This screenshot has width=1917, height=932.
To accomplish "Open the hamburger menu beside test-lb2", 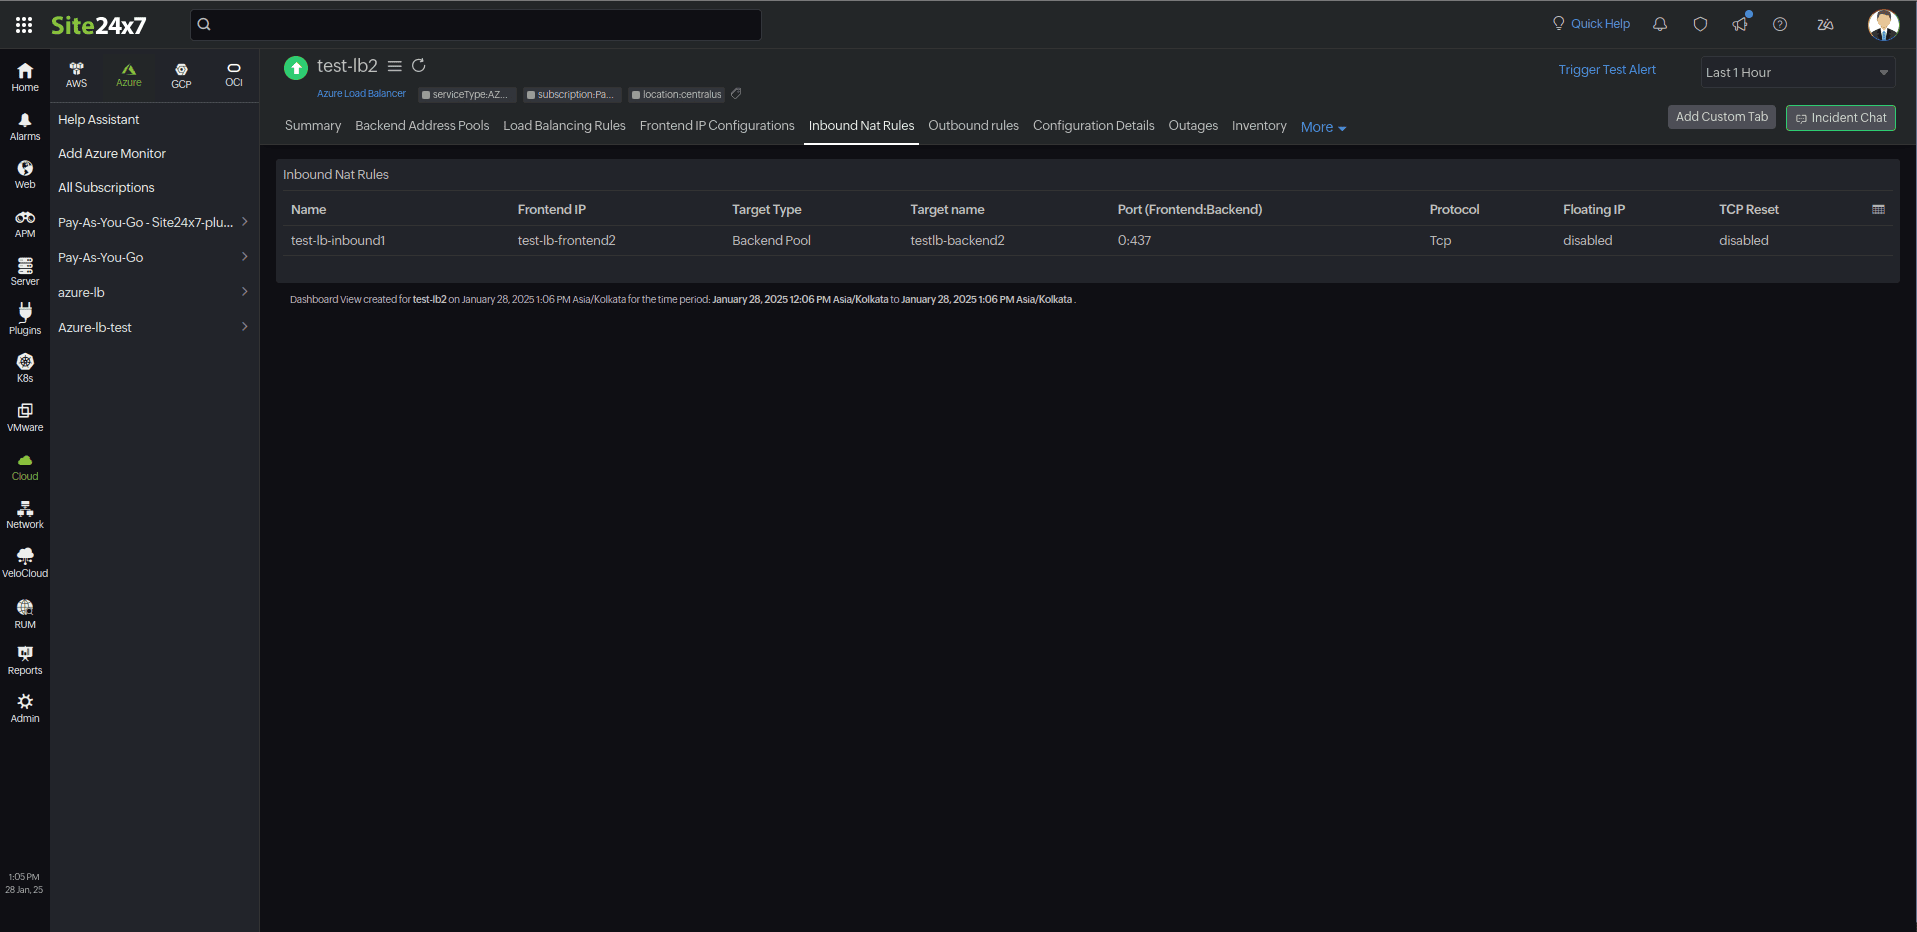I will coord(395,66).
